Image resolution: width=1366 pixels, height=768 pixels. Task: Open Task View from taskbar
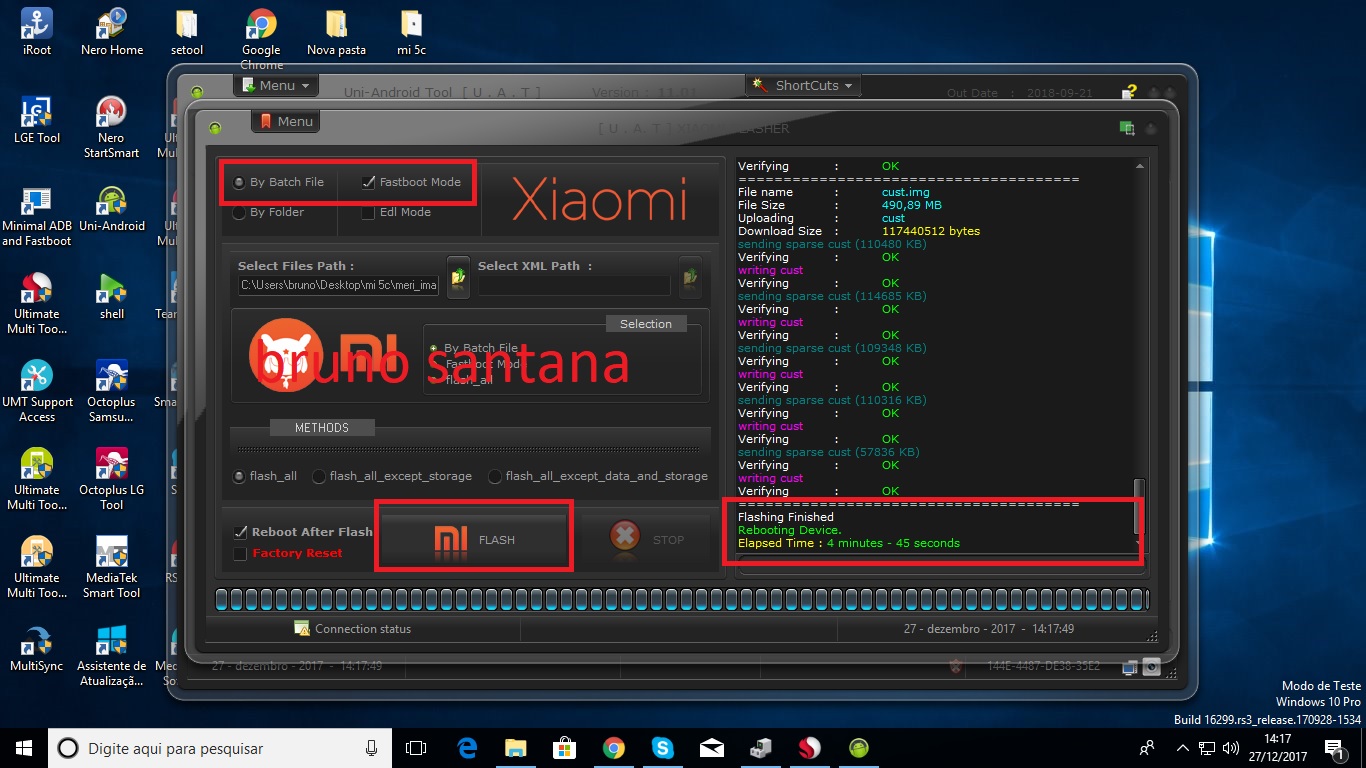pyautogui.click(x=416, y=748)
